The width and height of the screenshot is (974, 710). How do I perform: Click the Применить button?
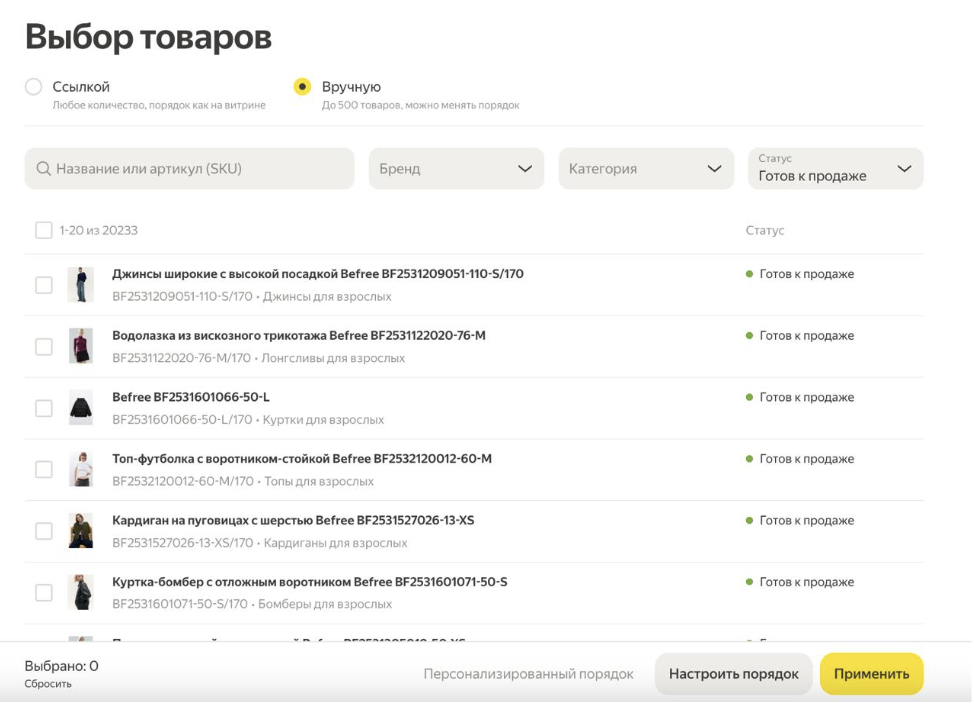(872, 674)
